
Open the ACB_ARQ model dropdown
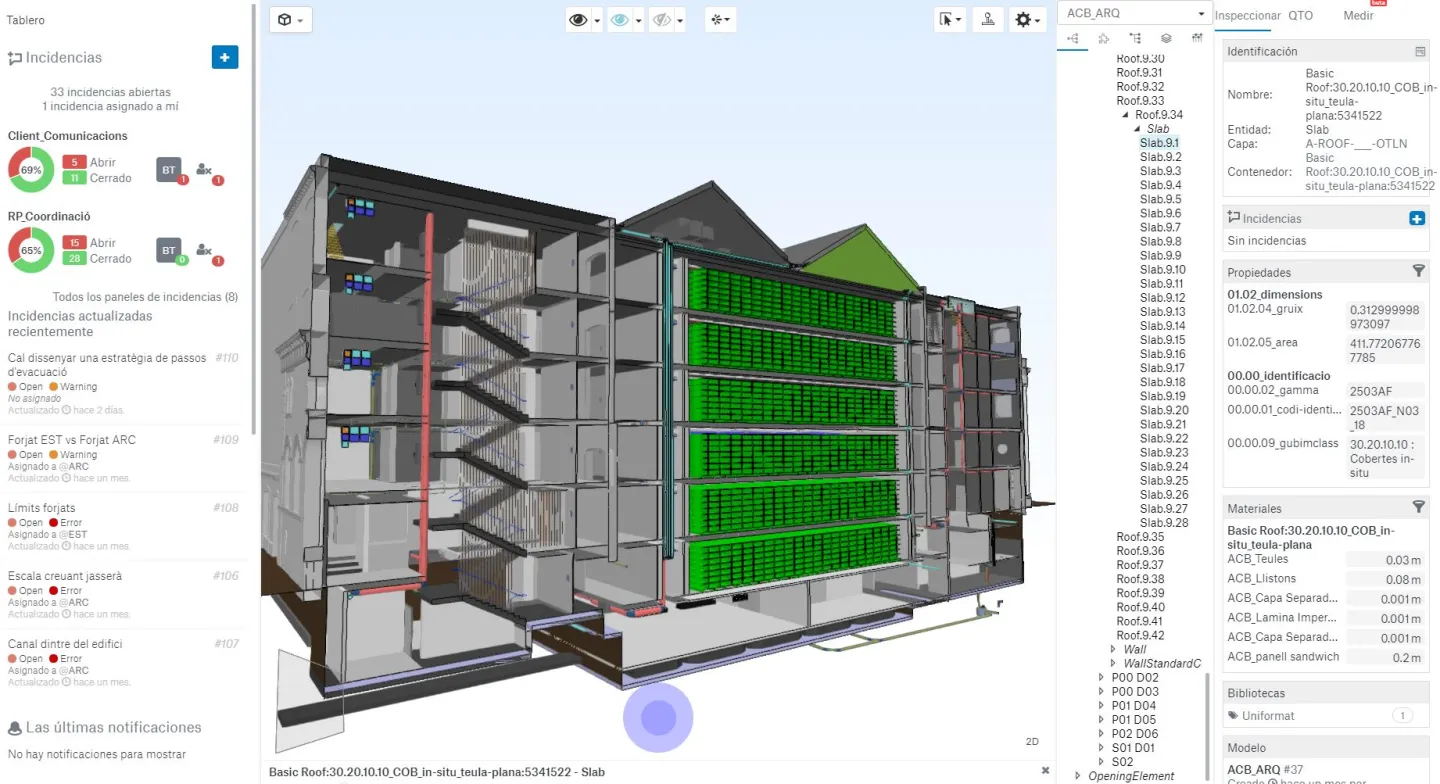pos(1135,13)
